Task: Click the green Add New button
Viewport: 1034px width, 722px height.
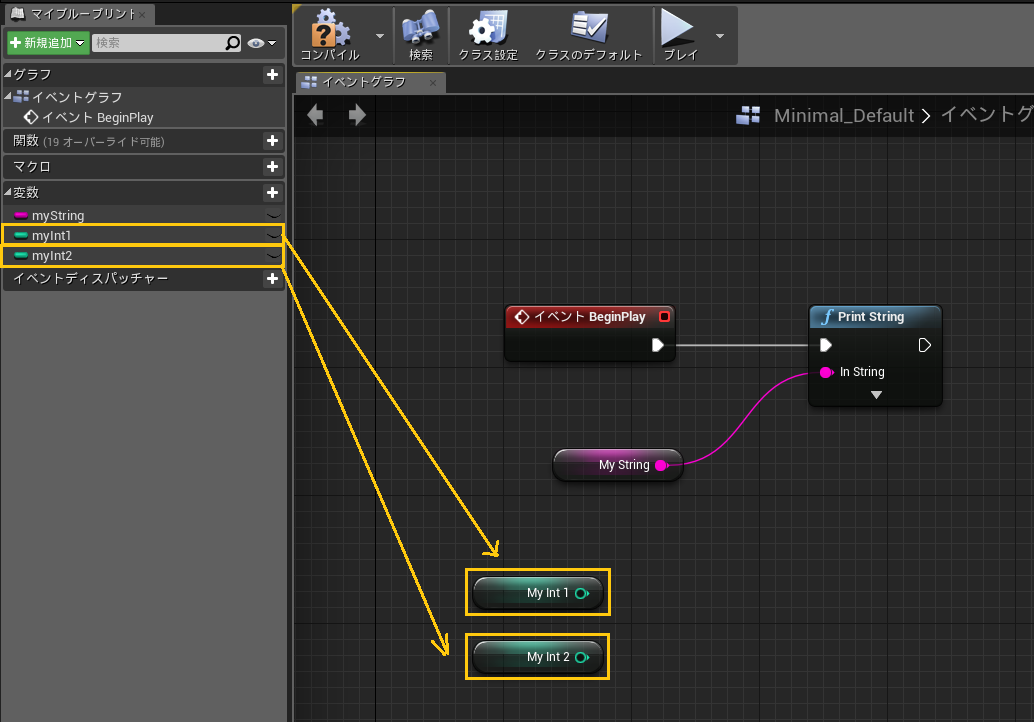Action: 48,43
